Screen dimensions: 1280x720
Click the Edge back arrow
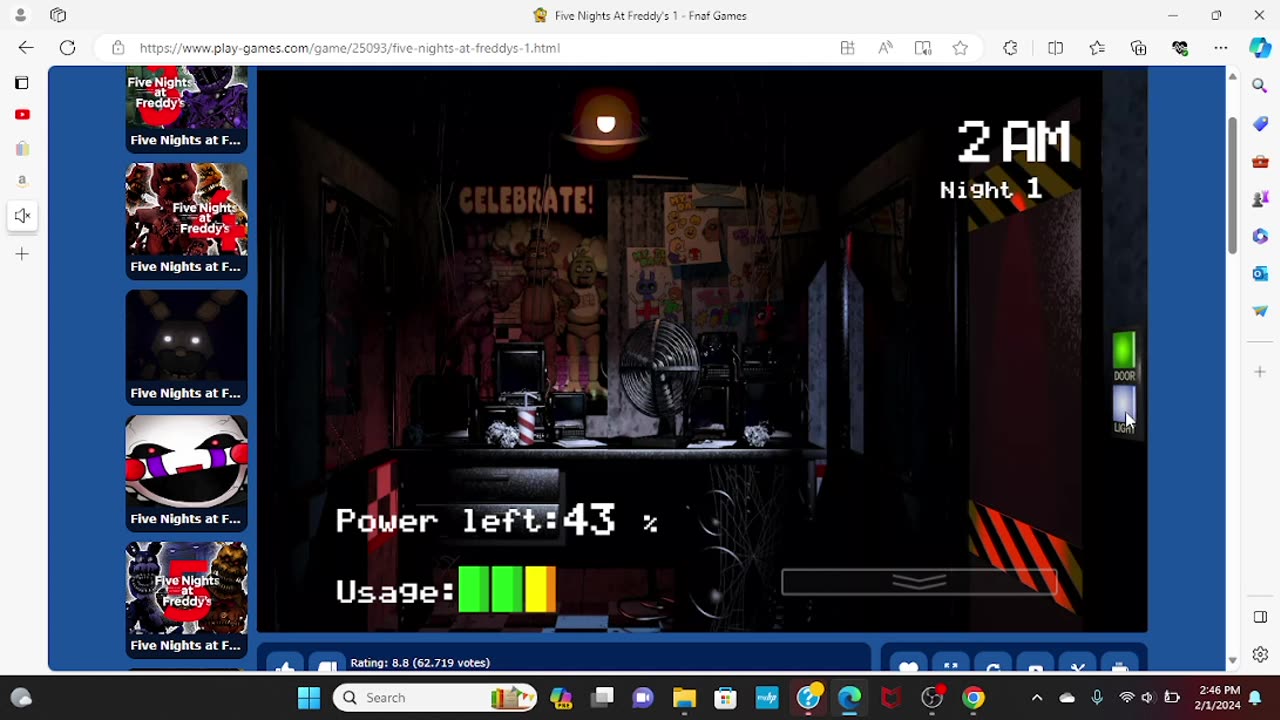click(26, 48)
